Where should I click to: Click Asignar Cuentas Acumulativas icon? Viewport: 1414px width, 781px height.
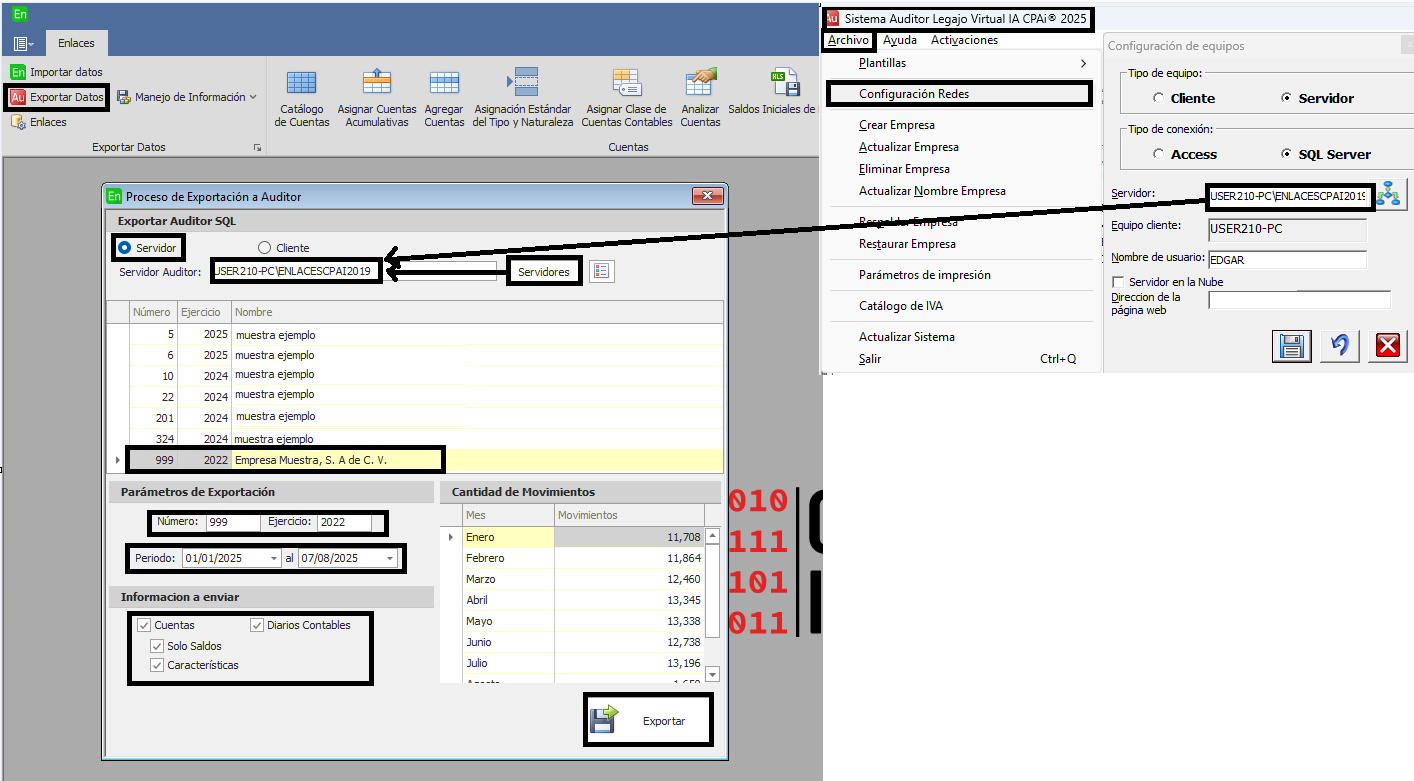click(377, 99)
